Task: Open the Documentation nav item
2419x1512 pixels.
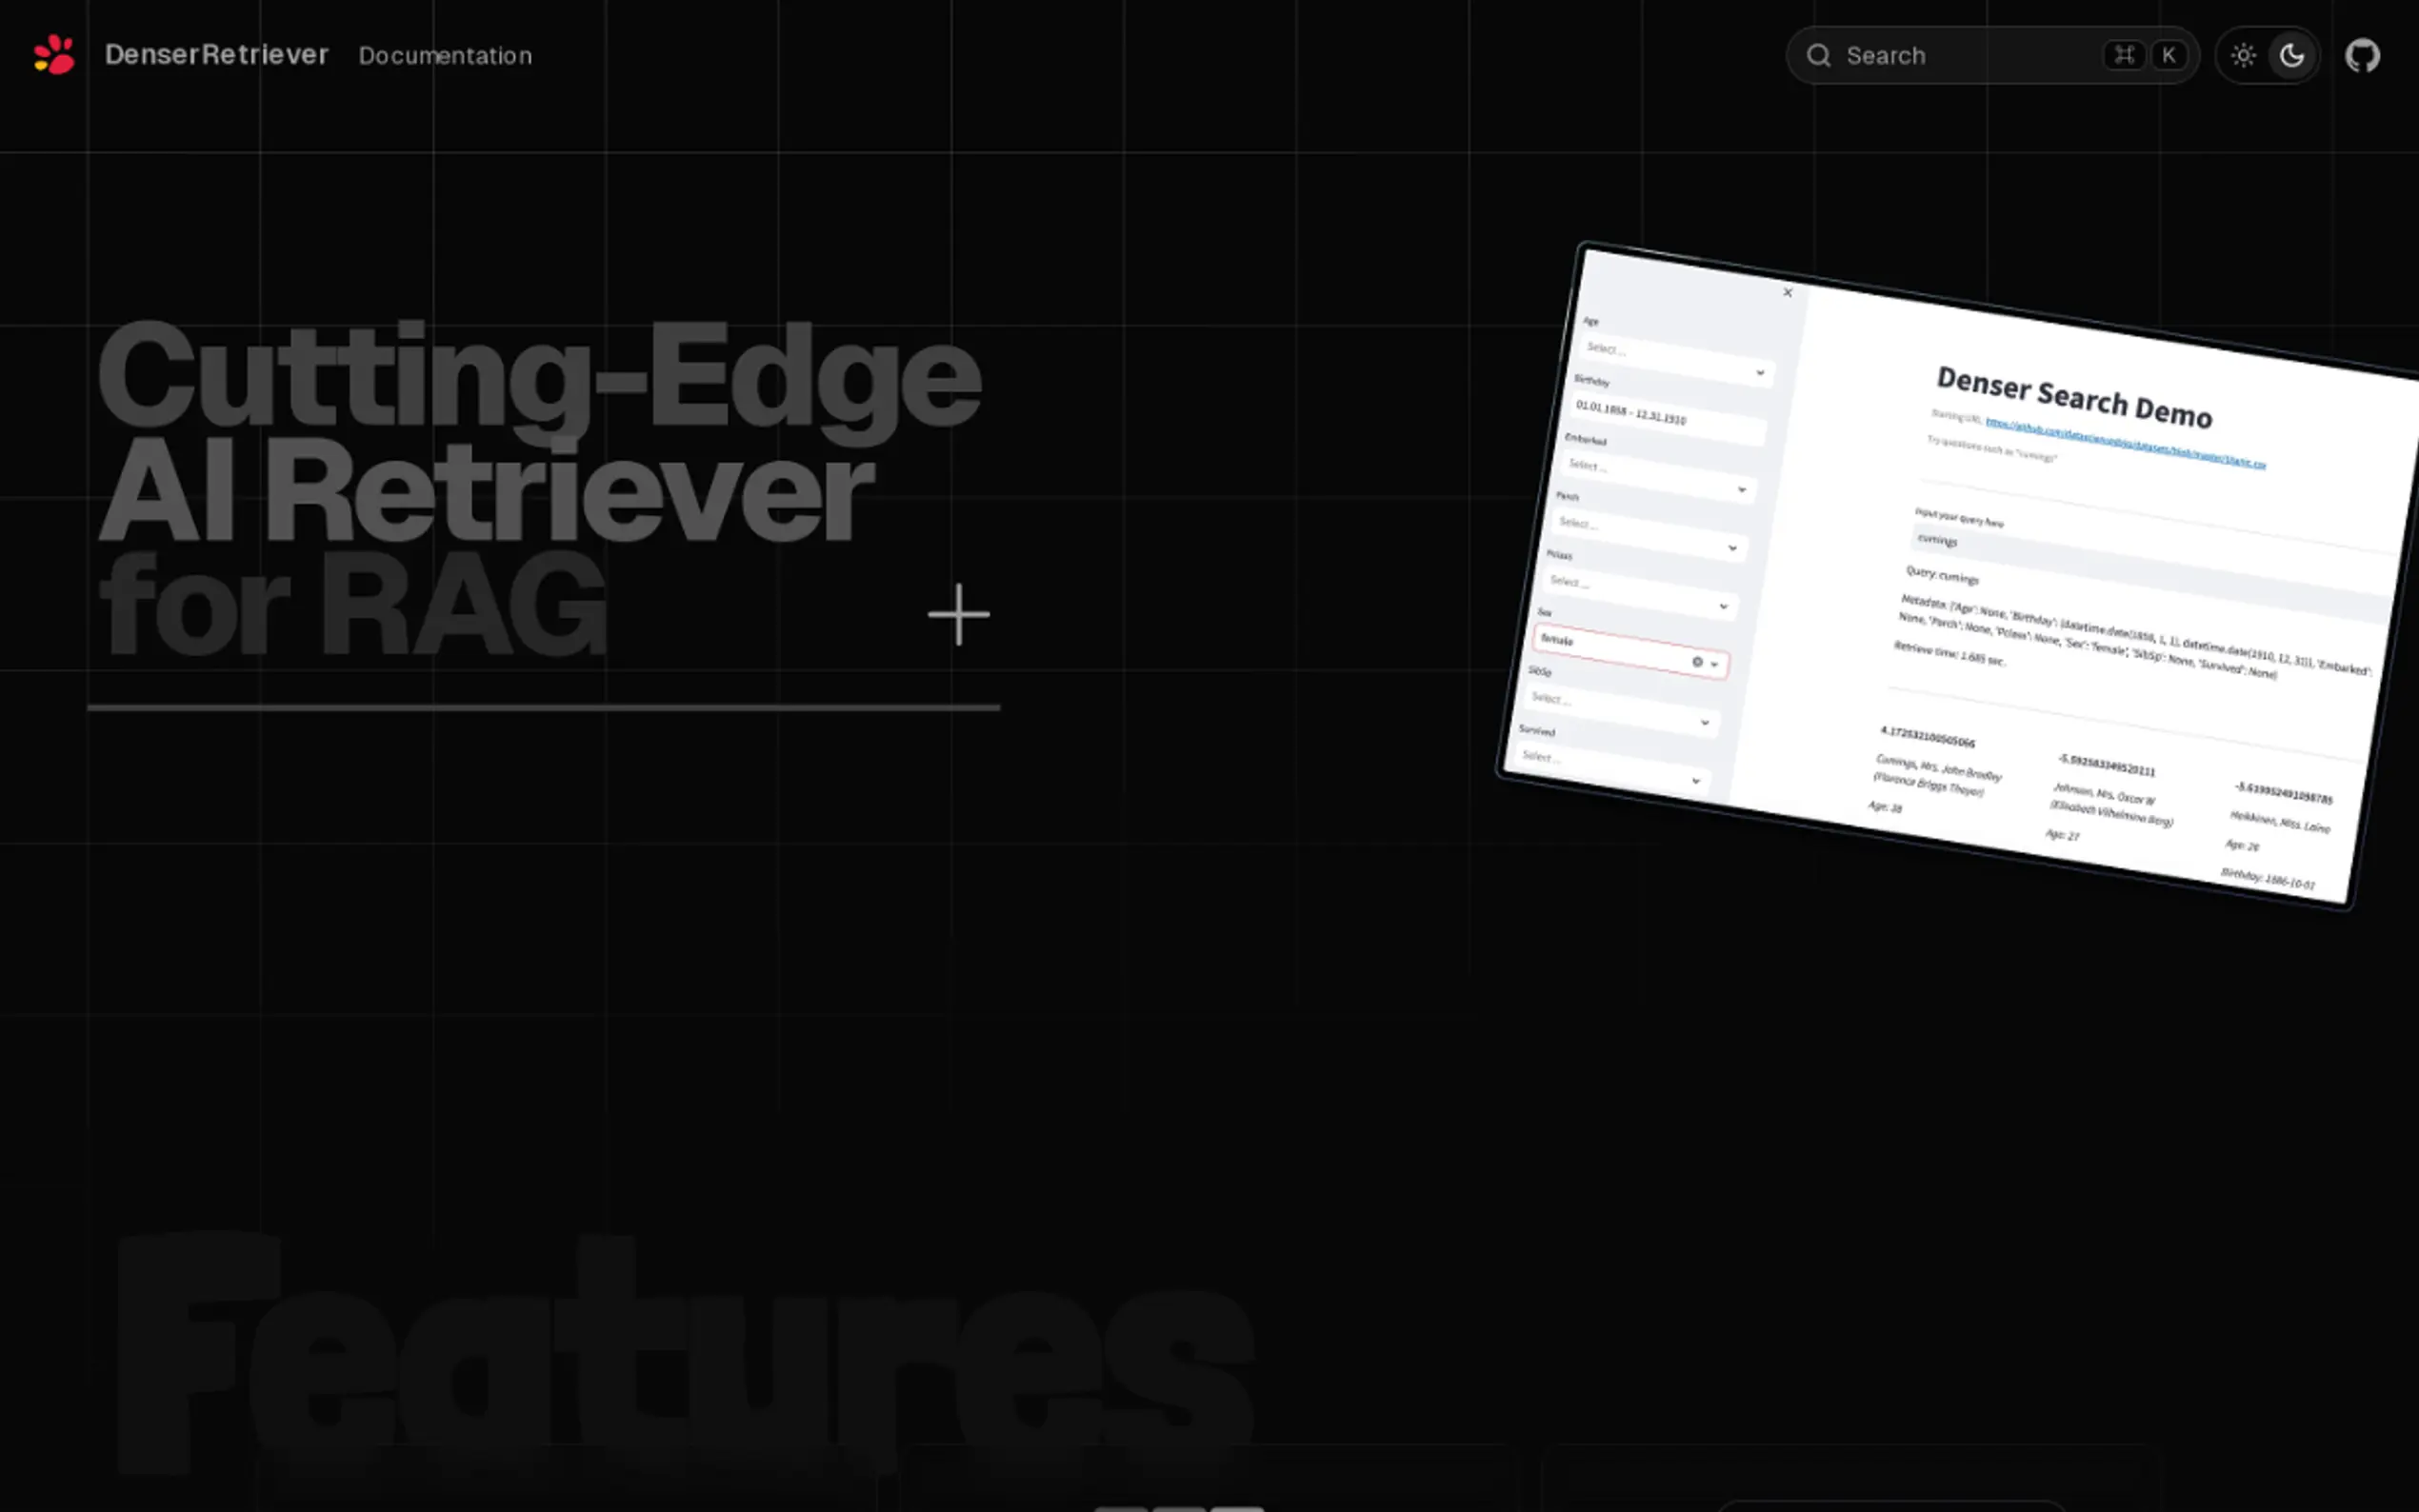Action: point(445,56)
